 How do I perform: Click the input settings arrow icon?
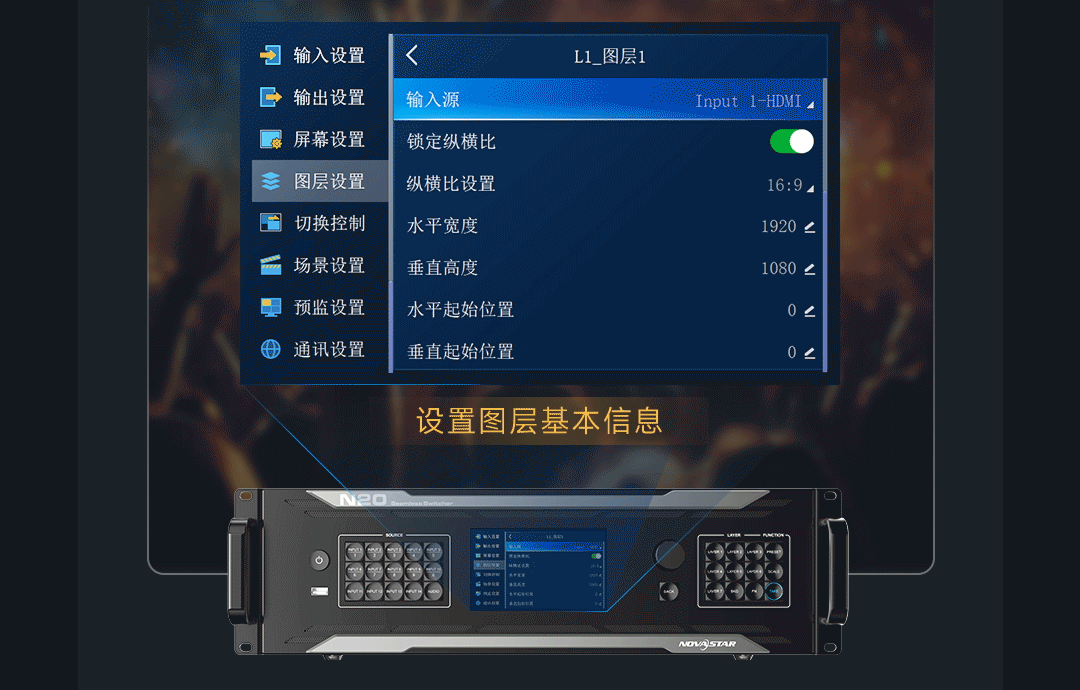tap(271, 55)
